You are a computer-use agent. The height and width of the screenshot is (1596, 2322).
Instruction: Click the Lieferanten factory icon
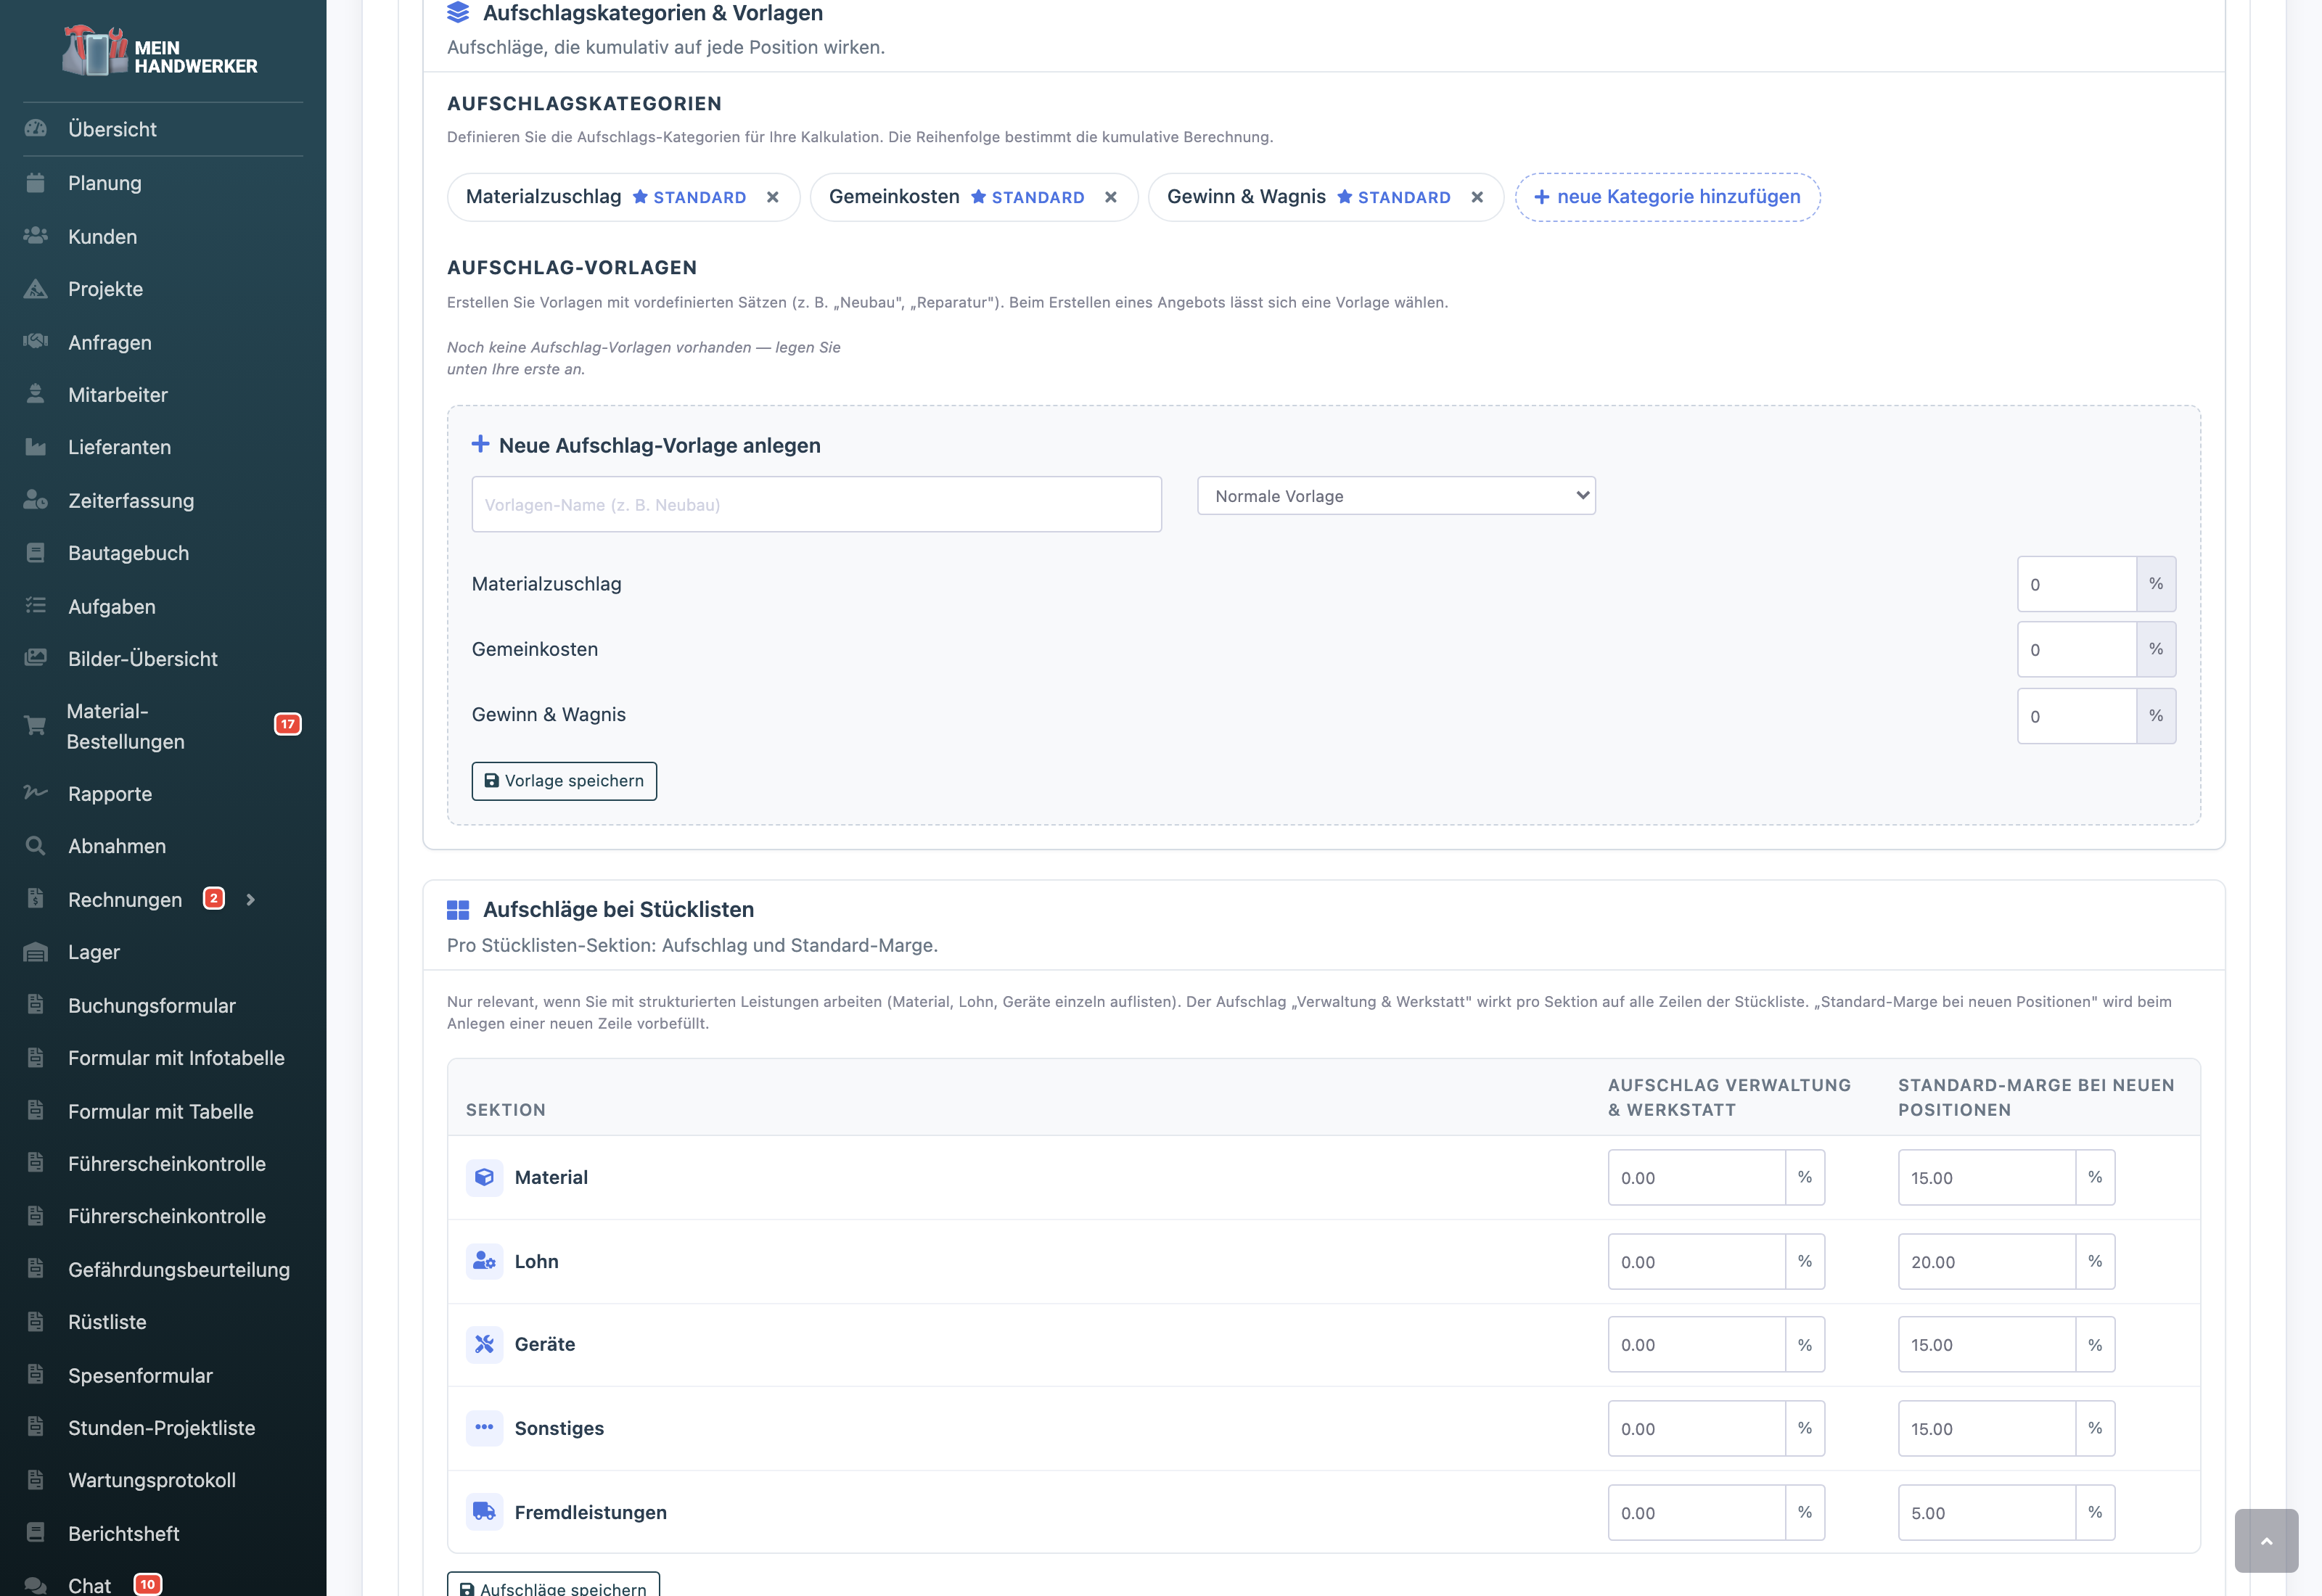[x=36, y=447]
